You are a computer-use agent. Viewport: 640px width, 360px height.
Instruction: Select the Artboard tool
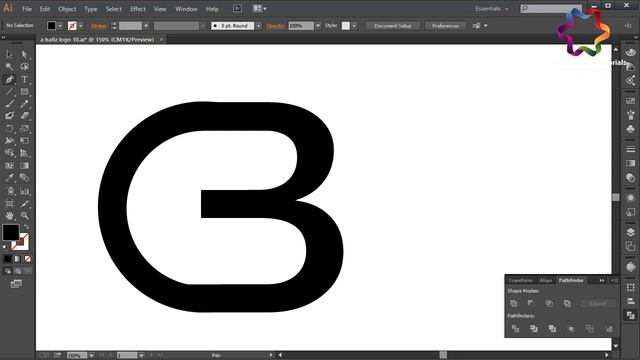click(x=9, y=203)
